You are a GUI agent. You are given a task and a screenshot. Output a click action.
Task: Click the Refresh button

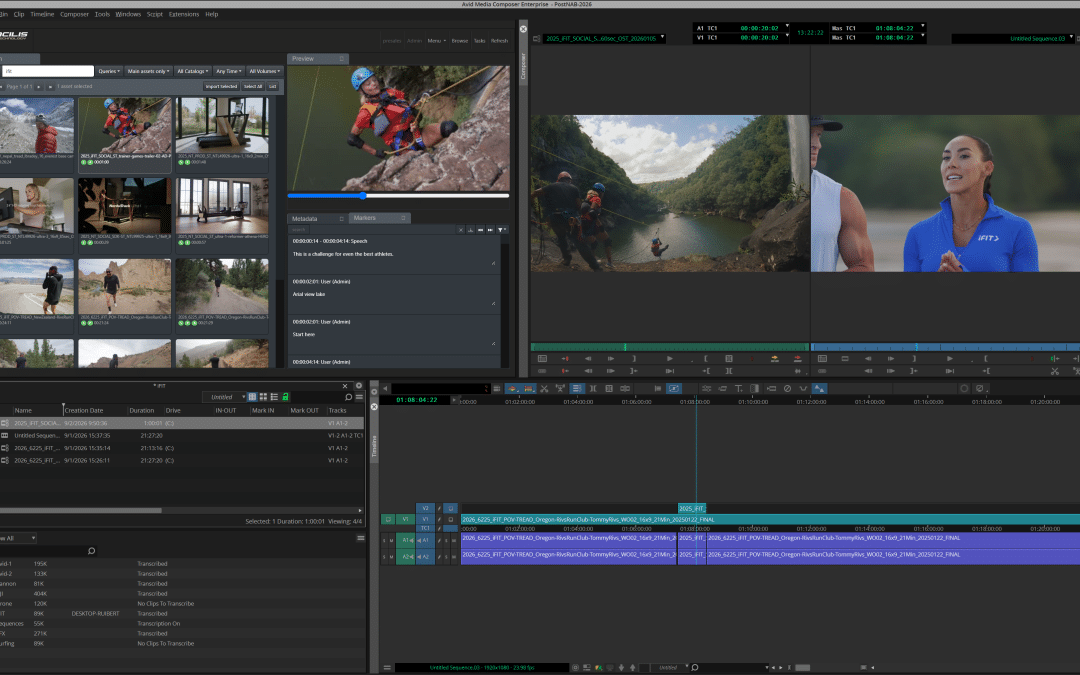point(499,41)
